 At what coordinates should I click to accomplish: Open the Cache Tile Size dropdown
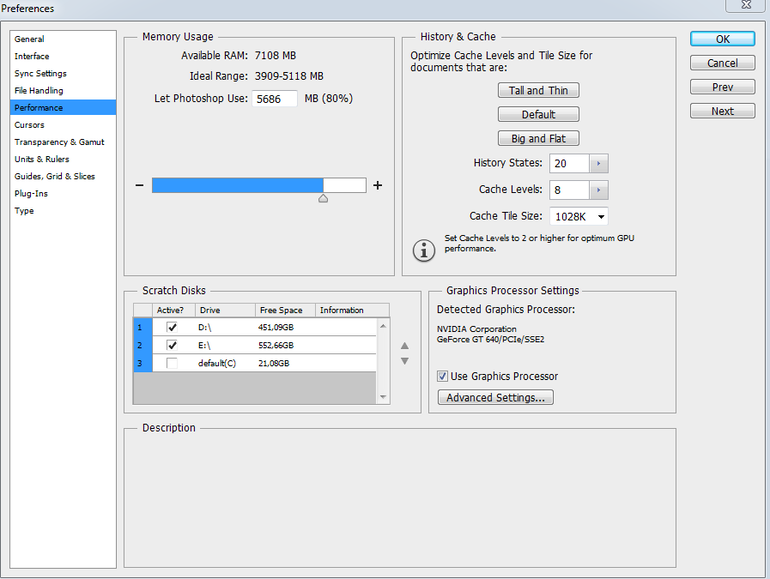tap(579, 216)
